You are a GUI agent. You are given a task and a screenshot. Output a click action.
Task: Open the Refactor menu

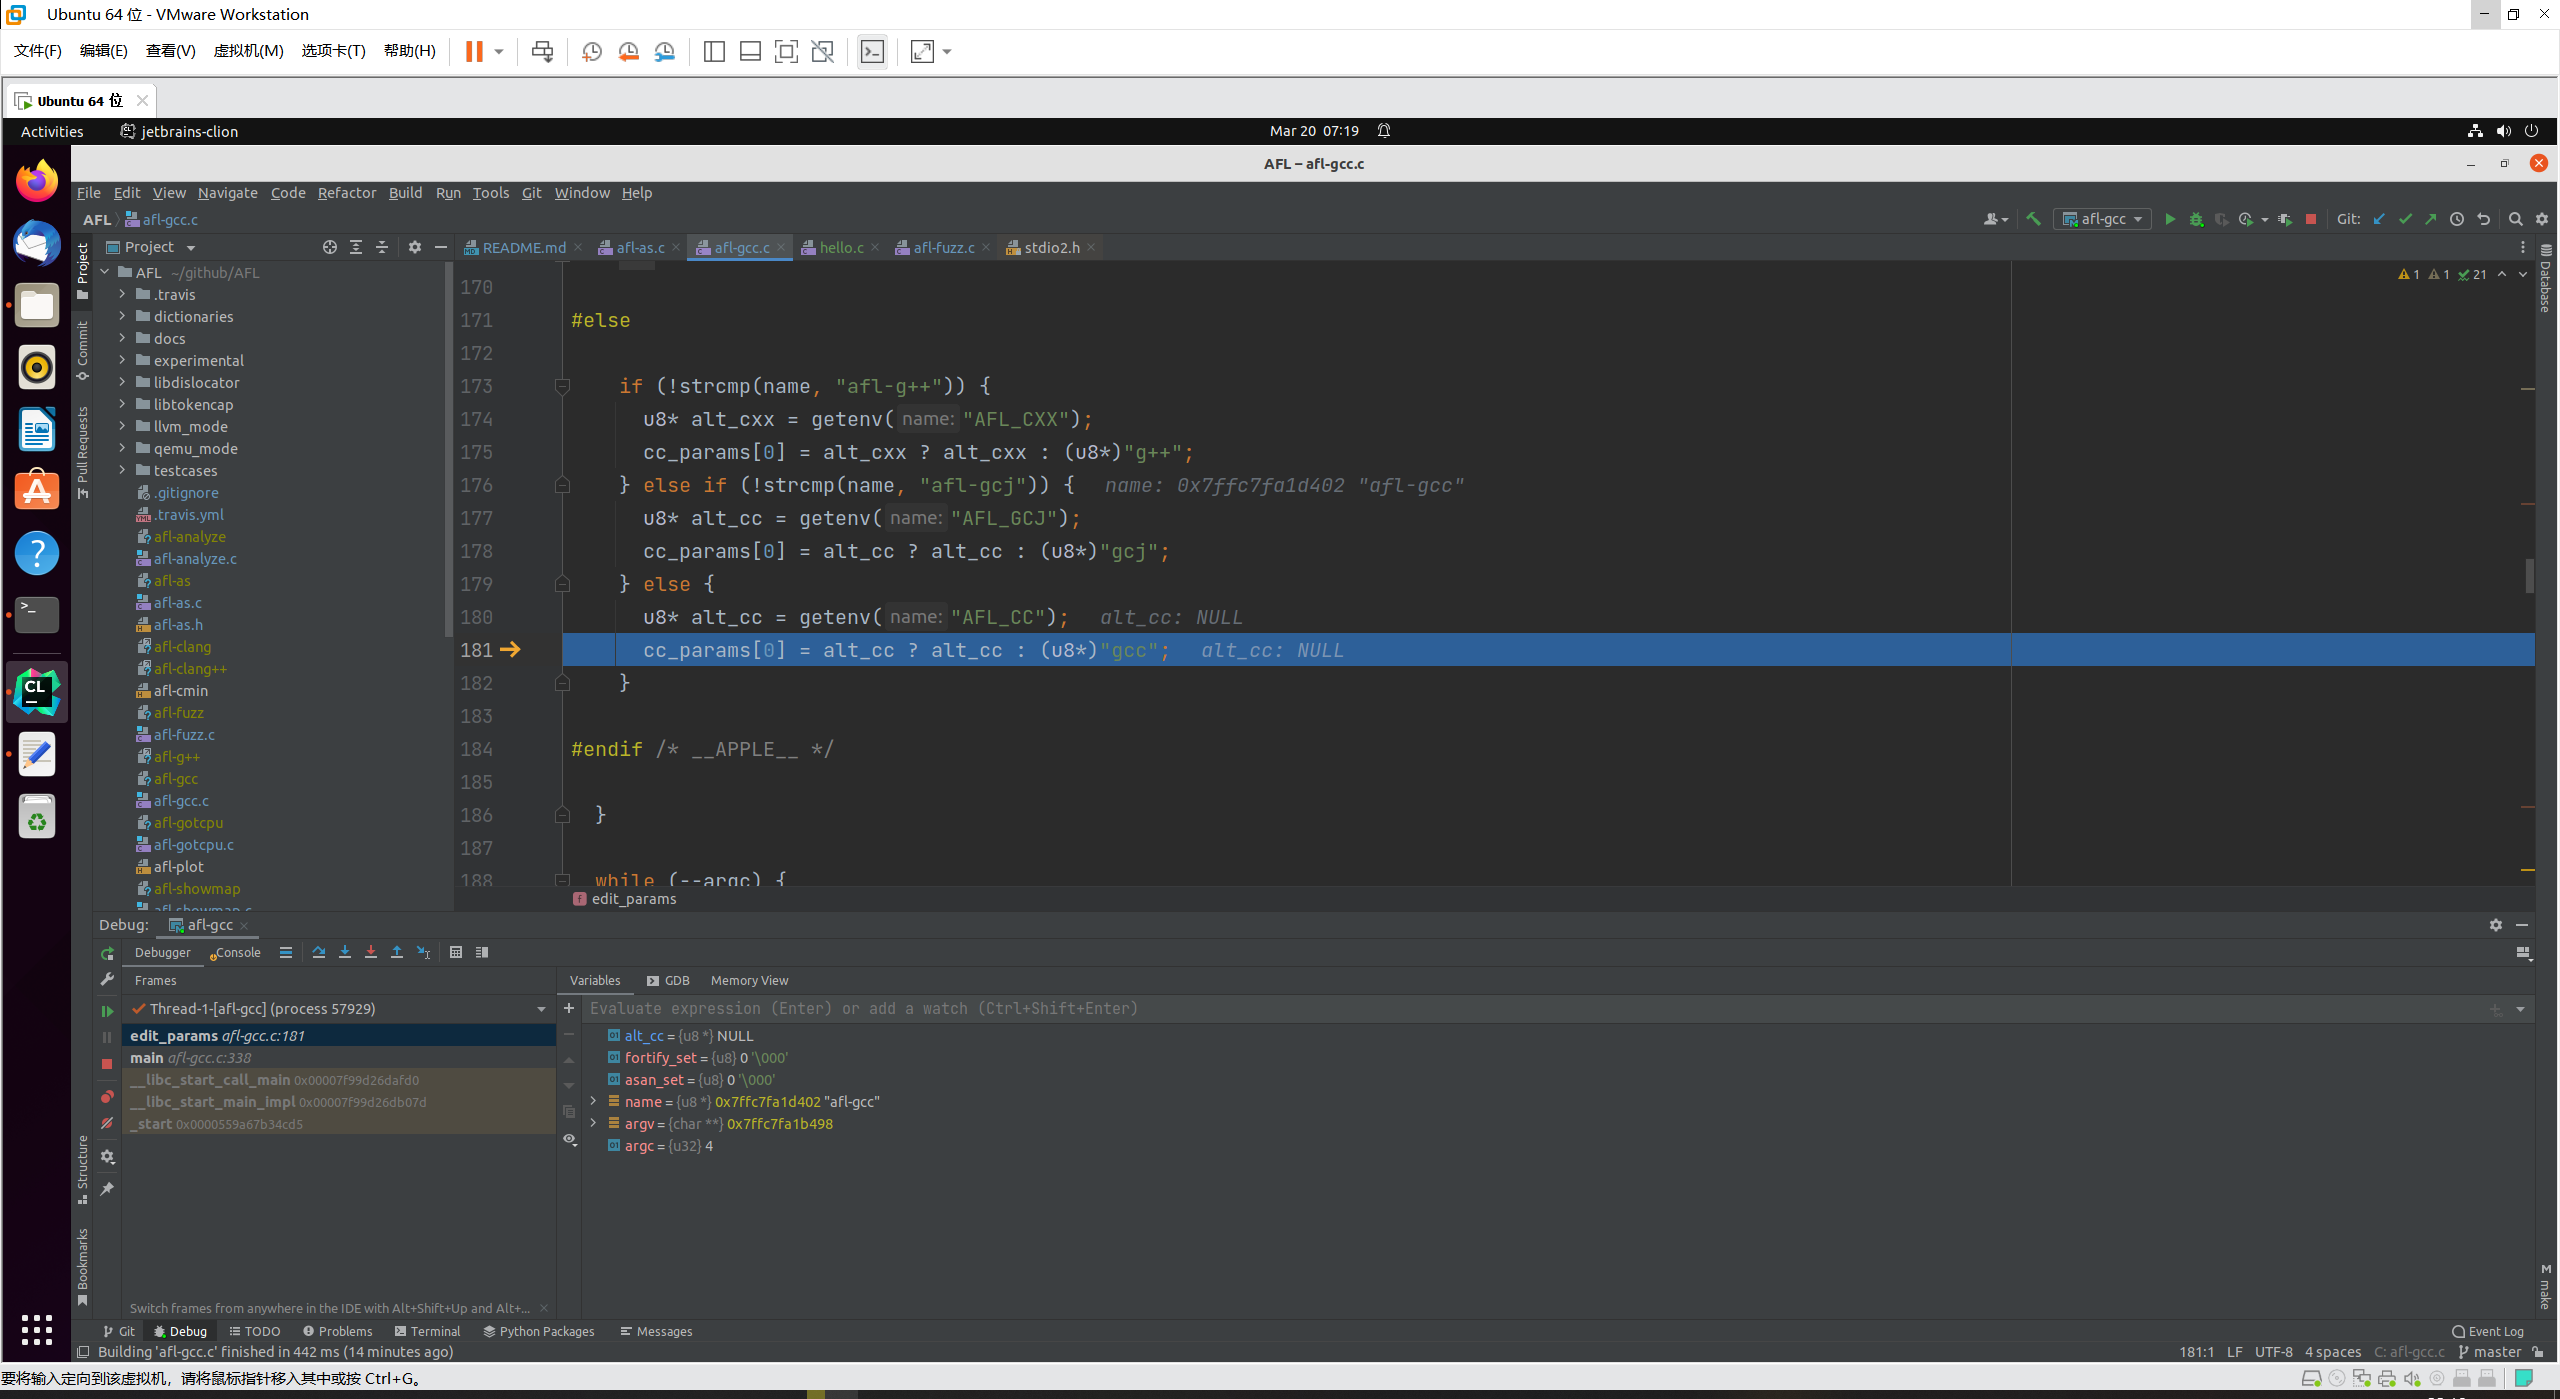pos(346,193)
